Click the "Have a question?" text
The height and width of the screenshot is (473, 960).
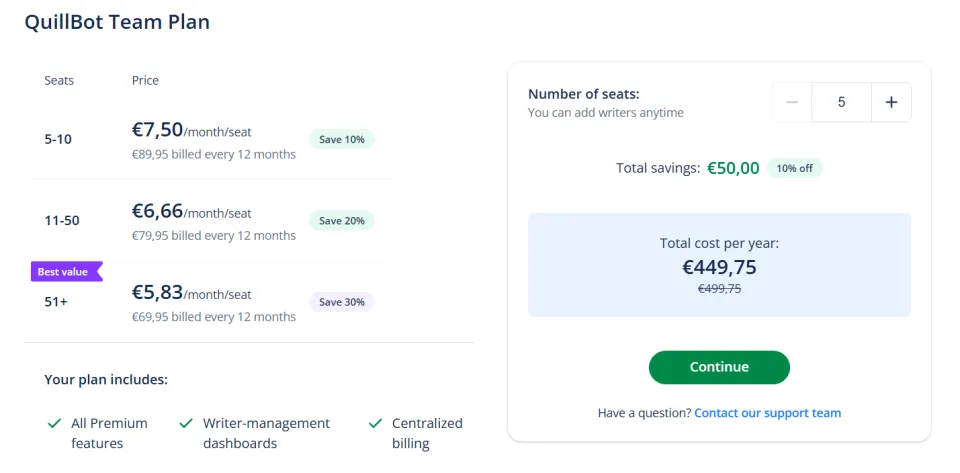(x=644, y=413)
